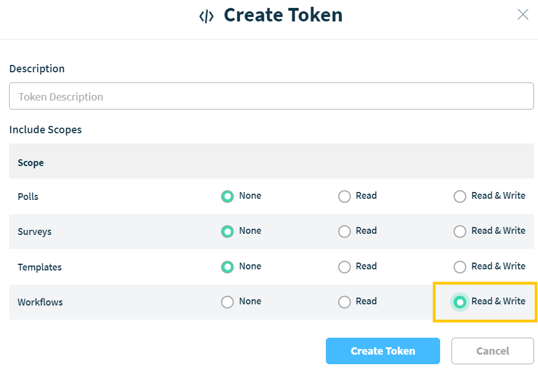This screenshot has height=371, width=538.
Task: Click the Scope column header
Action: pyautogui.click(x=31, y=163)
